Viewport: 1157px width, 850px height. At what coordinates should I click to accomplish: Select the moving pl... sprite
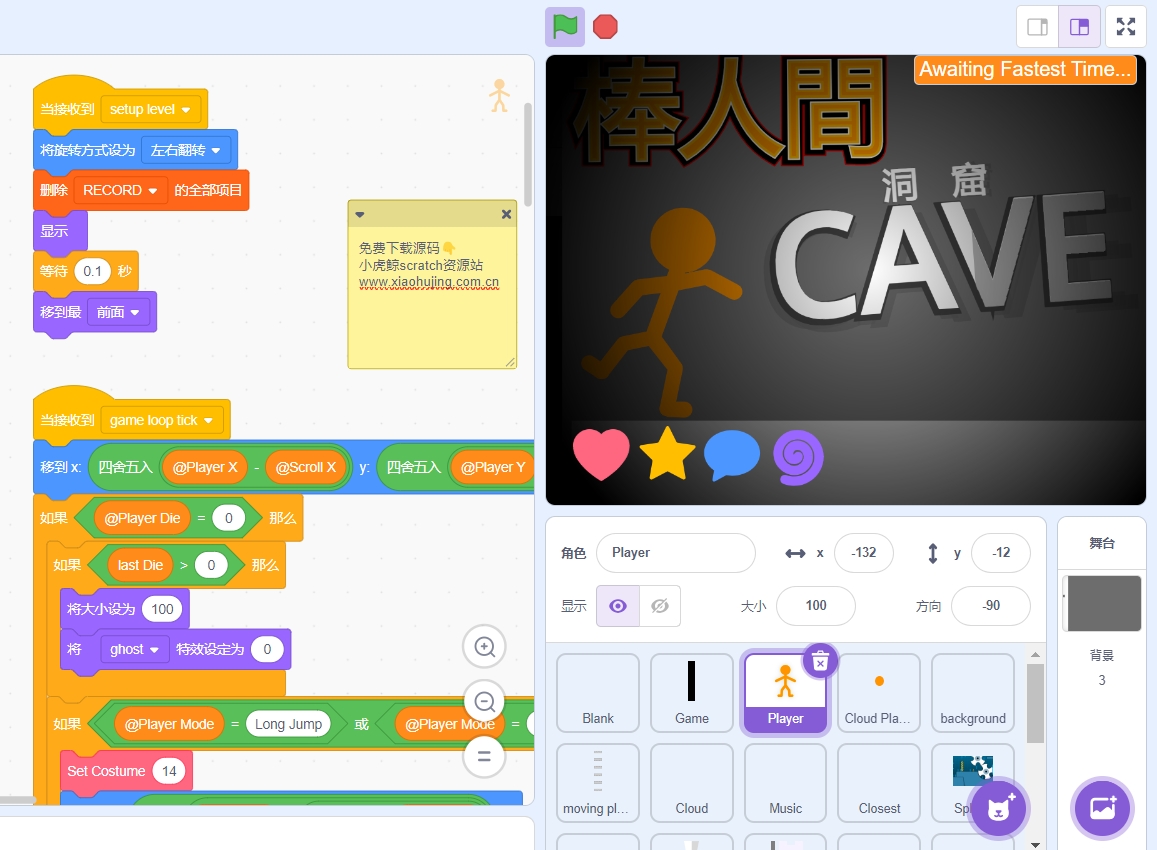[x=598, y=783]
